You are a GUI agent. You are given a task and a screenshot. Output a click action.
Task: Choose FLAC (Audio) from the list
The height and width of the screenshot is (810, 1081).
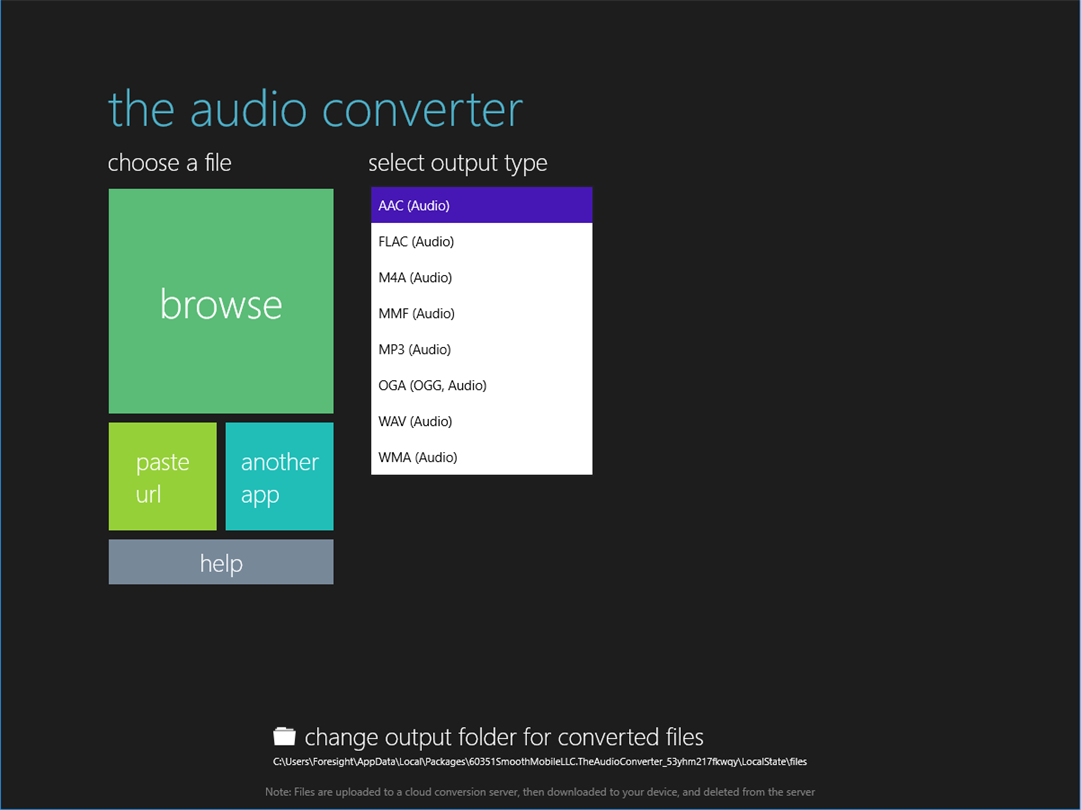pos(481,241)
